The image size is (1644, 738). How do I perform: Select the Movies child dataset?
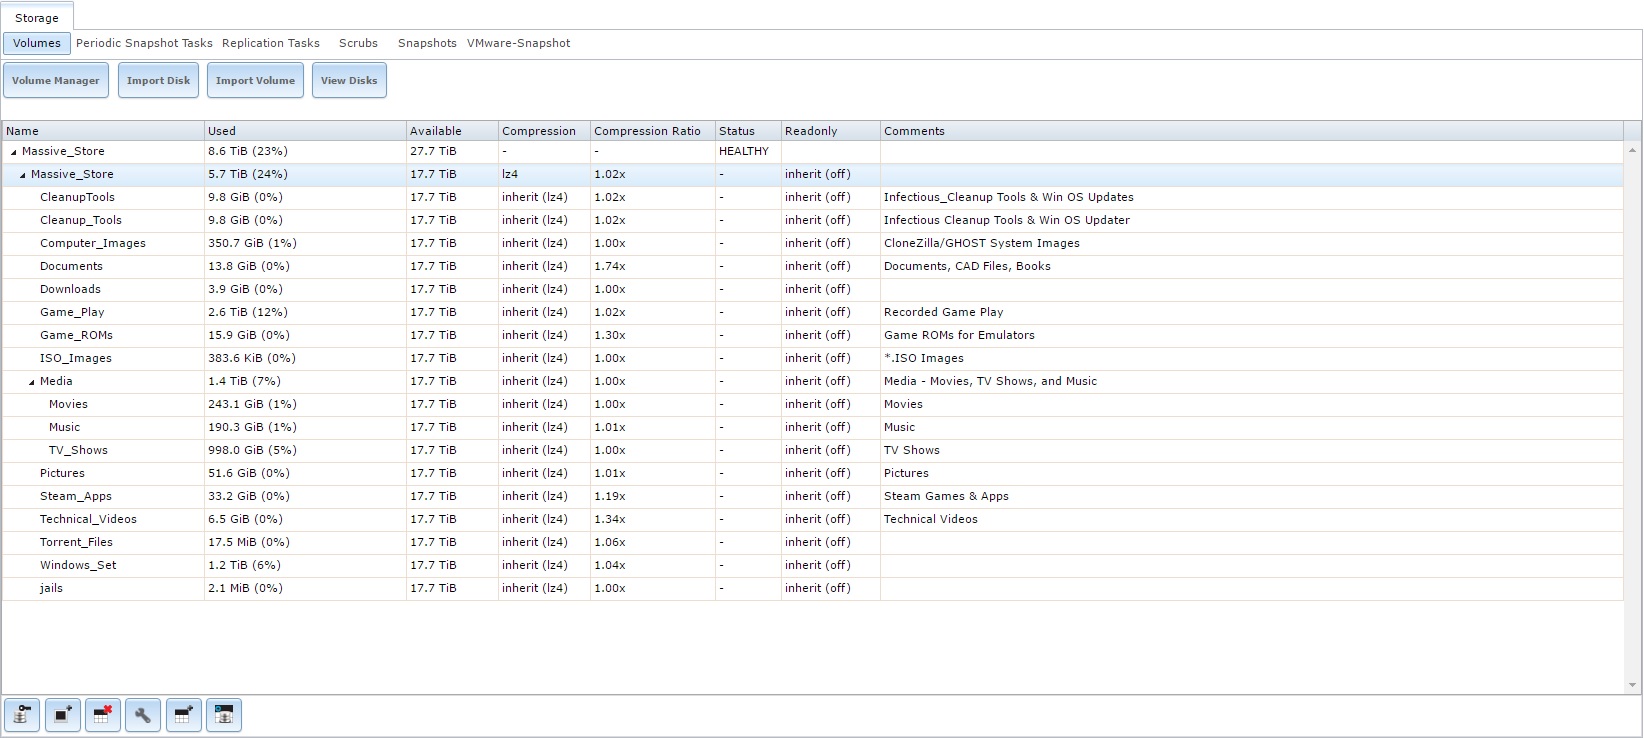68,405
